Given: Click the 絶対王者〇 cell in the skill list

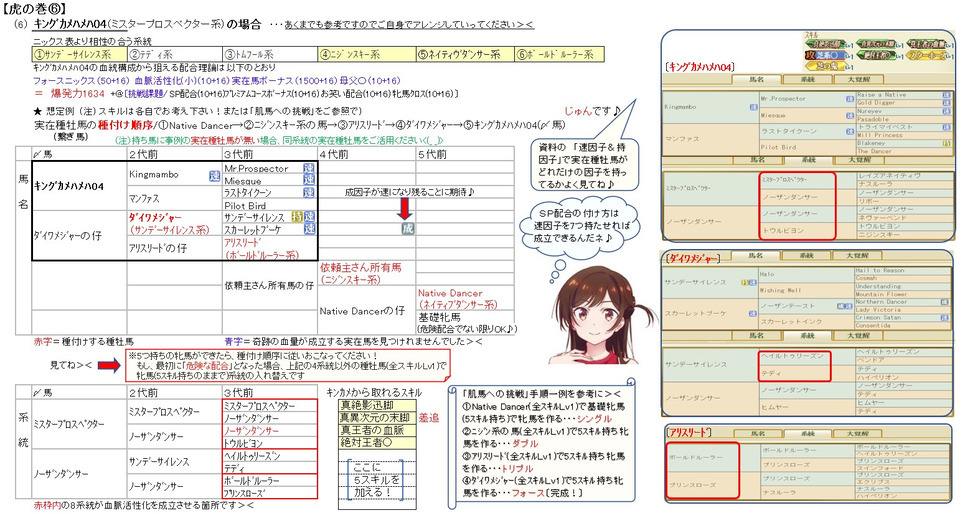Looking at the screenshot, I should 377,442.
